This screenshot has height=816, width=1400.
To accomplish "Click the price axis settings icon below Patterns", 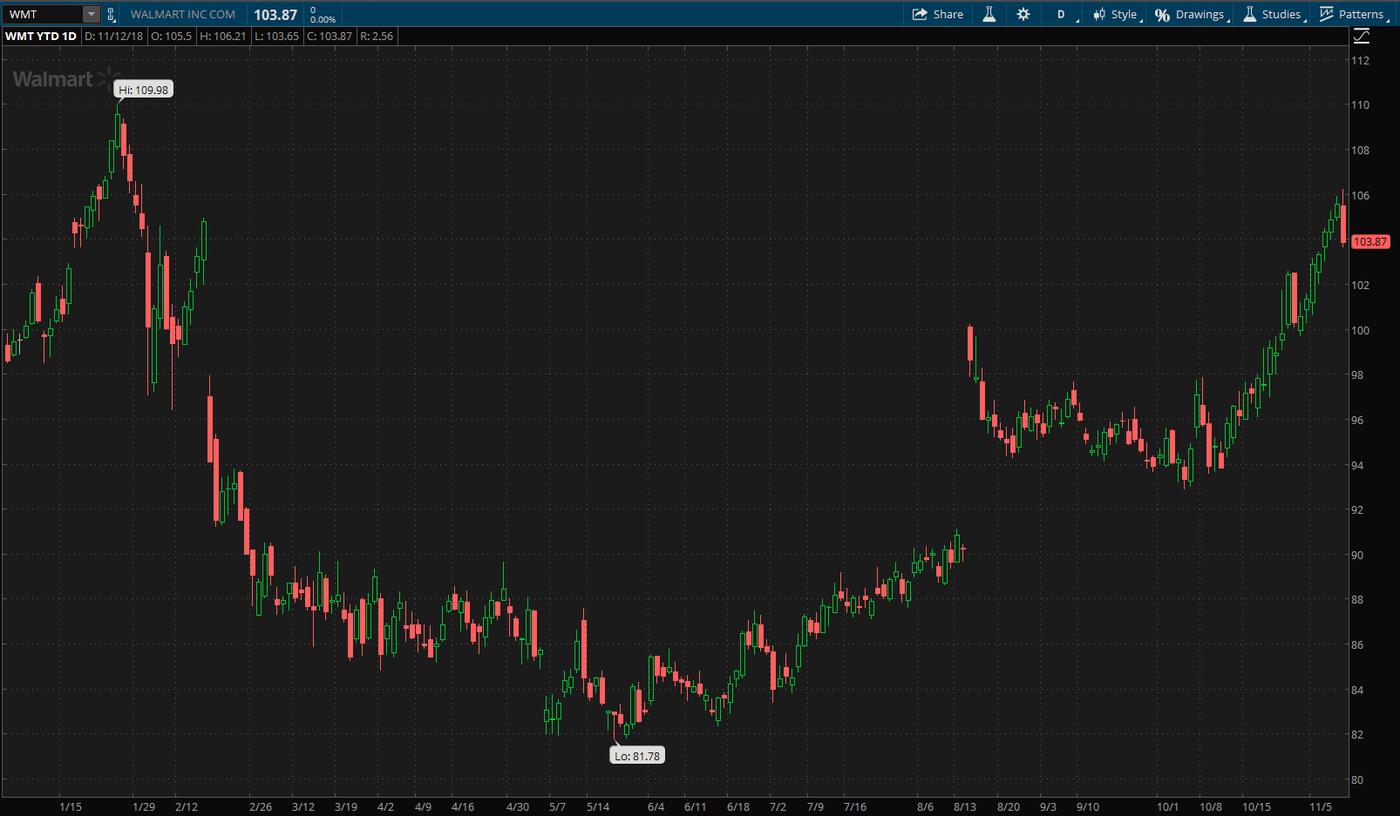I will (1362, 36).
